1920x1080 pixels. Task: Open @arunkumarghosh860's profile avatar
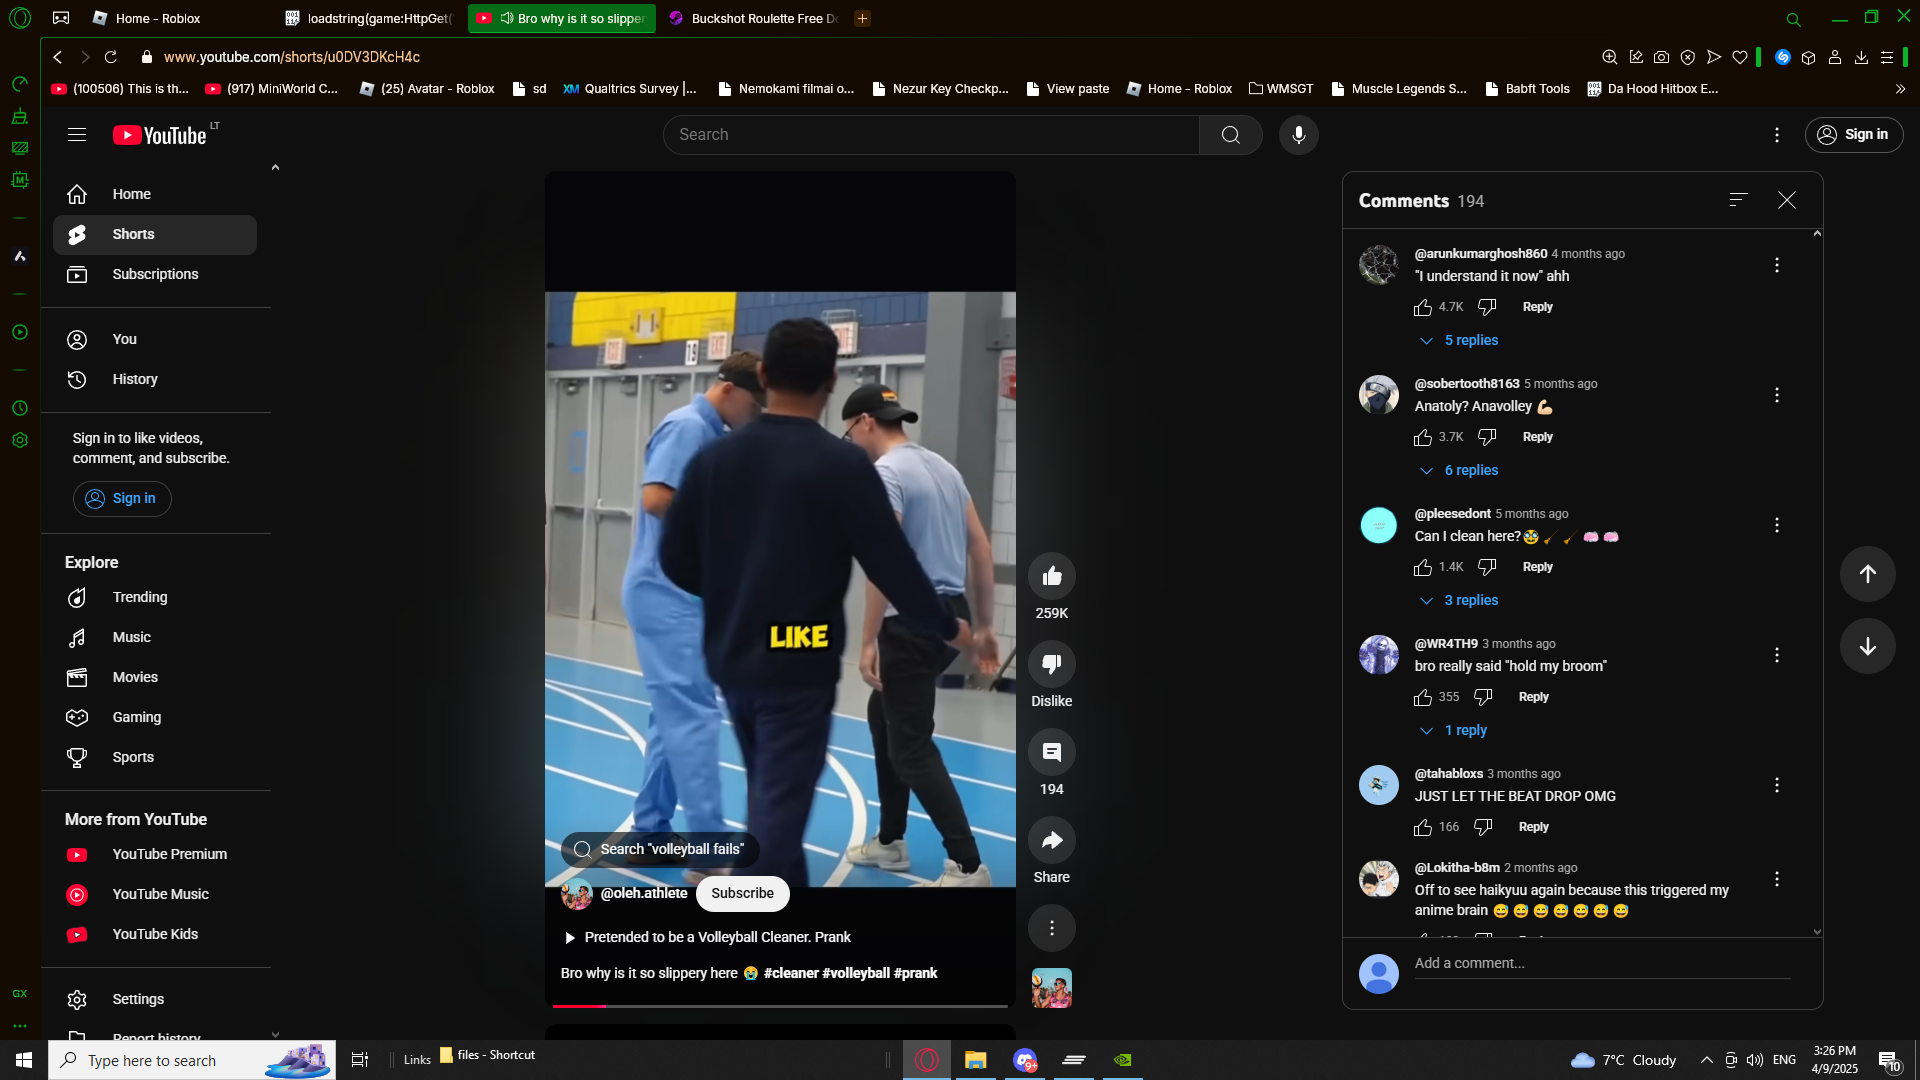coord(1379,265)
